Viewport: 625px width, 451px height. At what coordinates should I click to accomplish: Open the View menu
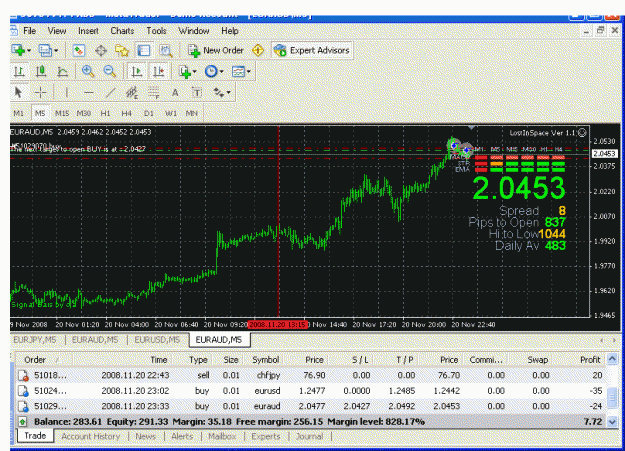57,31
